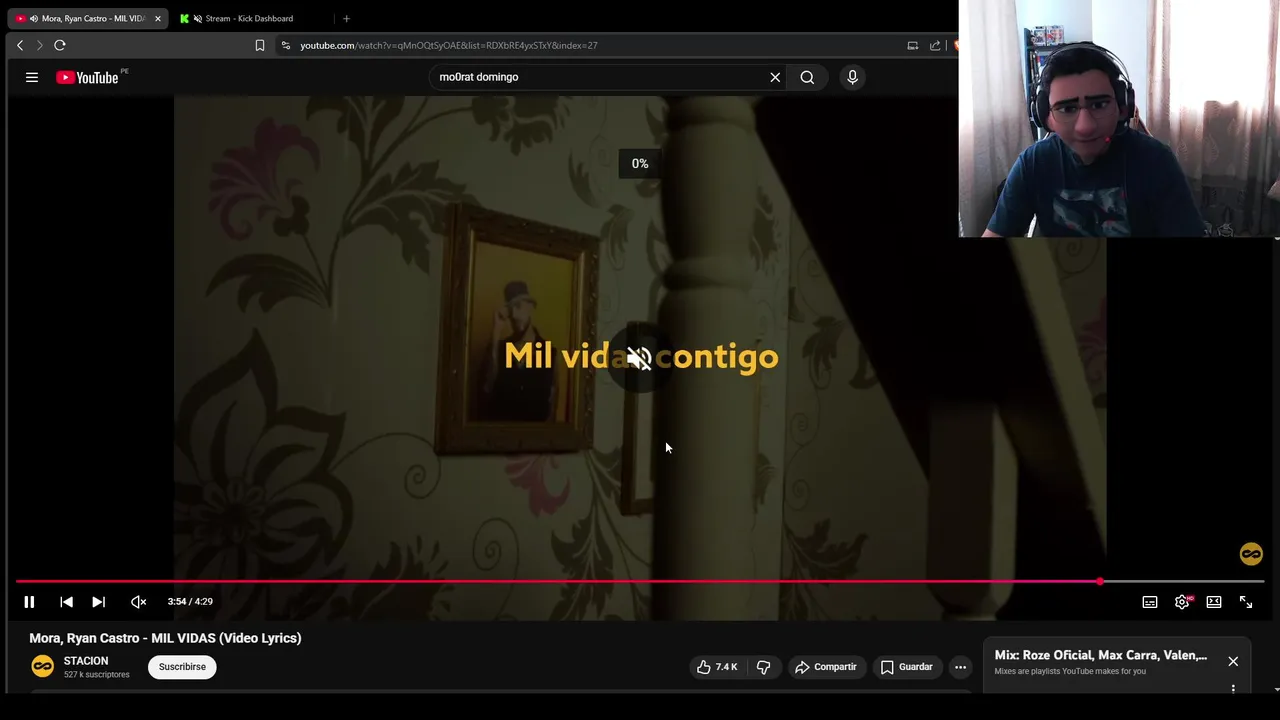This screenshot has height=720, width=1280.
Task: Switch player to theater mode
Action: pyautogui.click(x=1214, y=602)
